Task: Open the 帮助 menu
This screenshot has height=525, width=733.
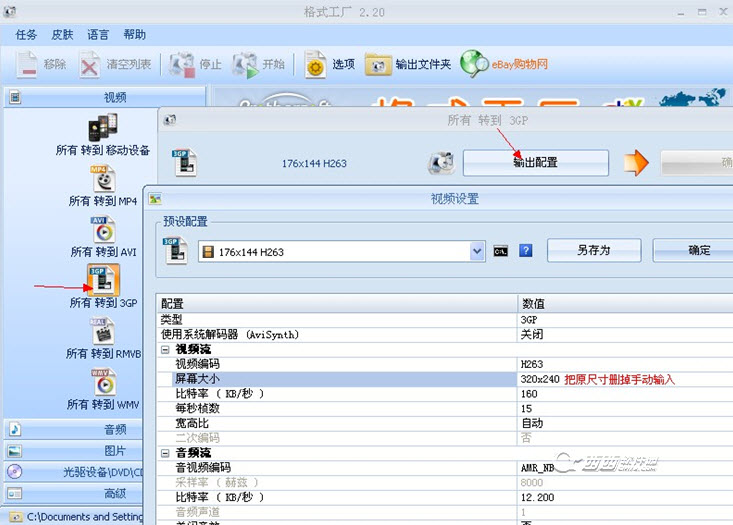Action: 135,35
